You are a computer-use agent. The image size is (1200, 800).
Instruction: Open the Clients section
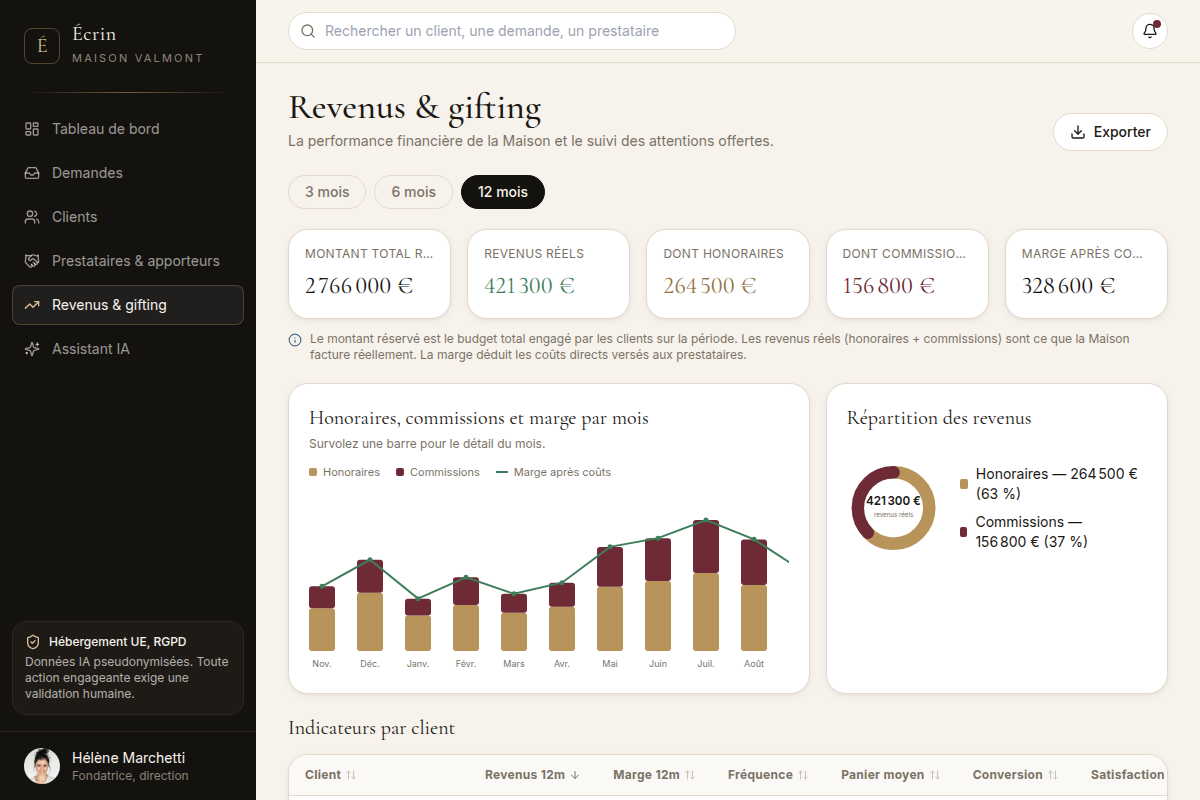point(128,217)
